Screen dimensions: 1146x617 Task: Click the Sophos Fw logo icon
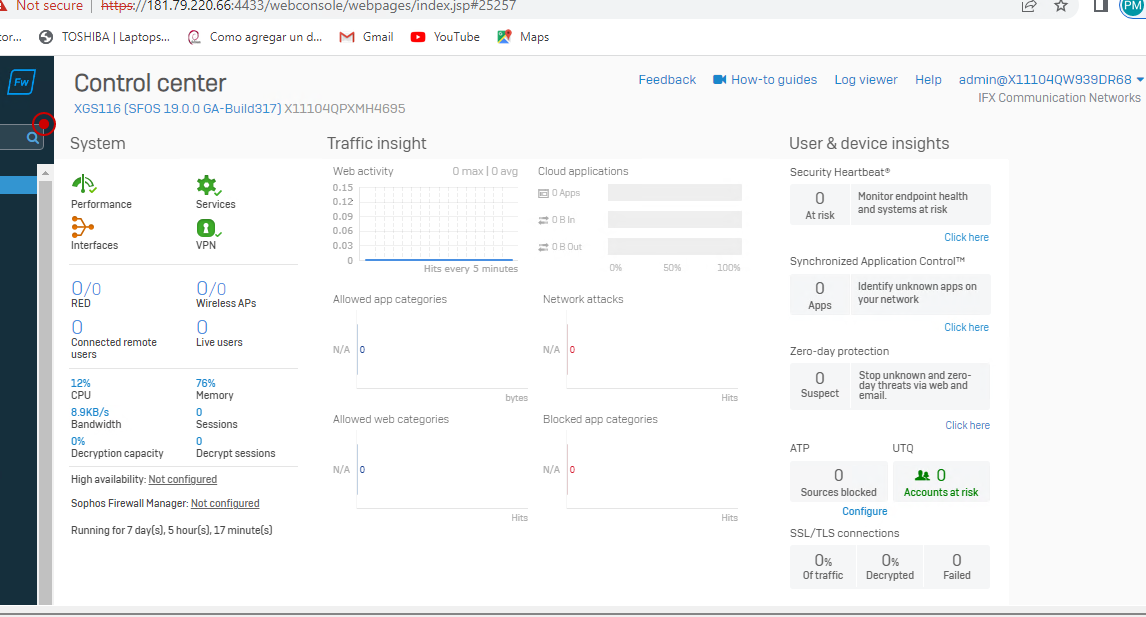pos(22,83)
